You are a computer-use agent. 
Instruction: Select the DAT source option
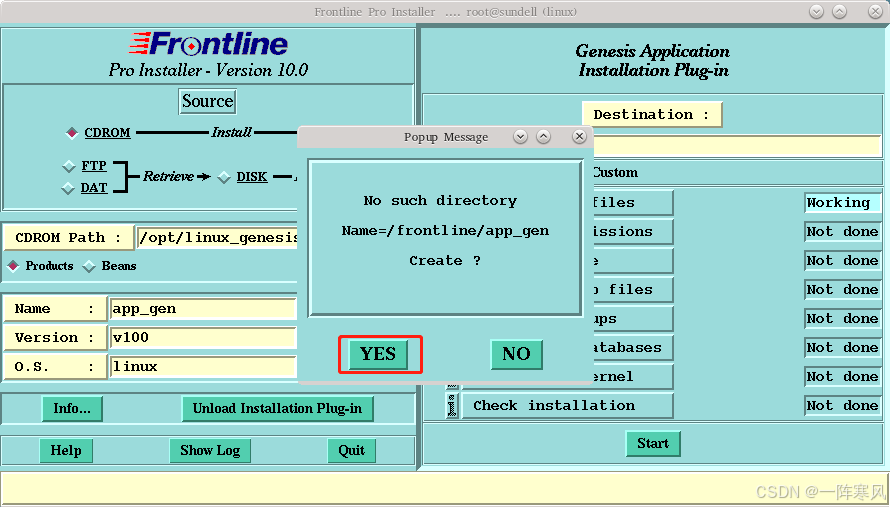coord(68,188)
